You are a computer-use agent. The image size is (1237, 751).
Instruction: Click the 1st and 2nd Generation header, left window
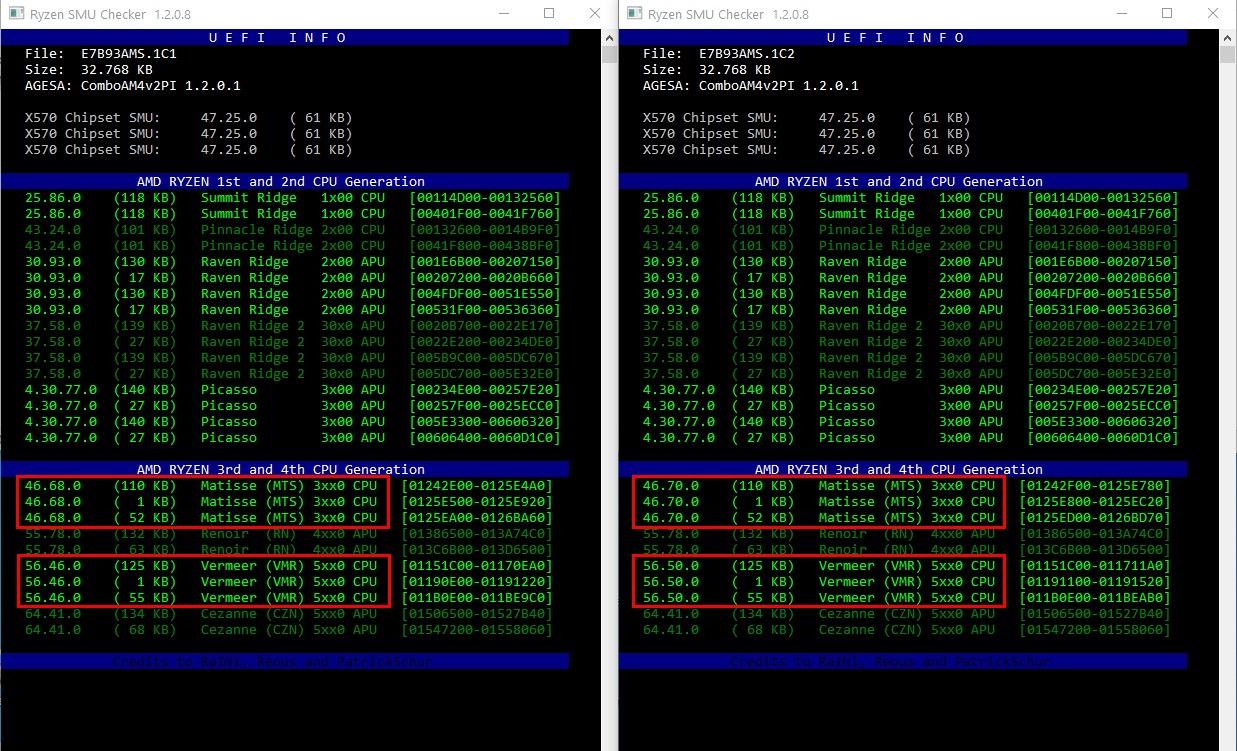(x=285, y=181)
